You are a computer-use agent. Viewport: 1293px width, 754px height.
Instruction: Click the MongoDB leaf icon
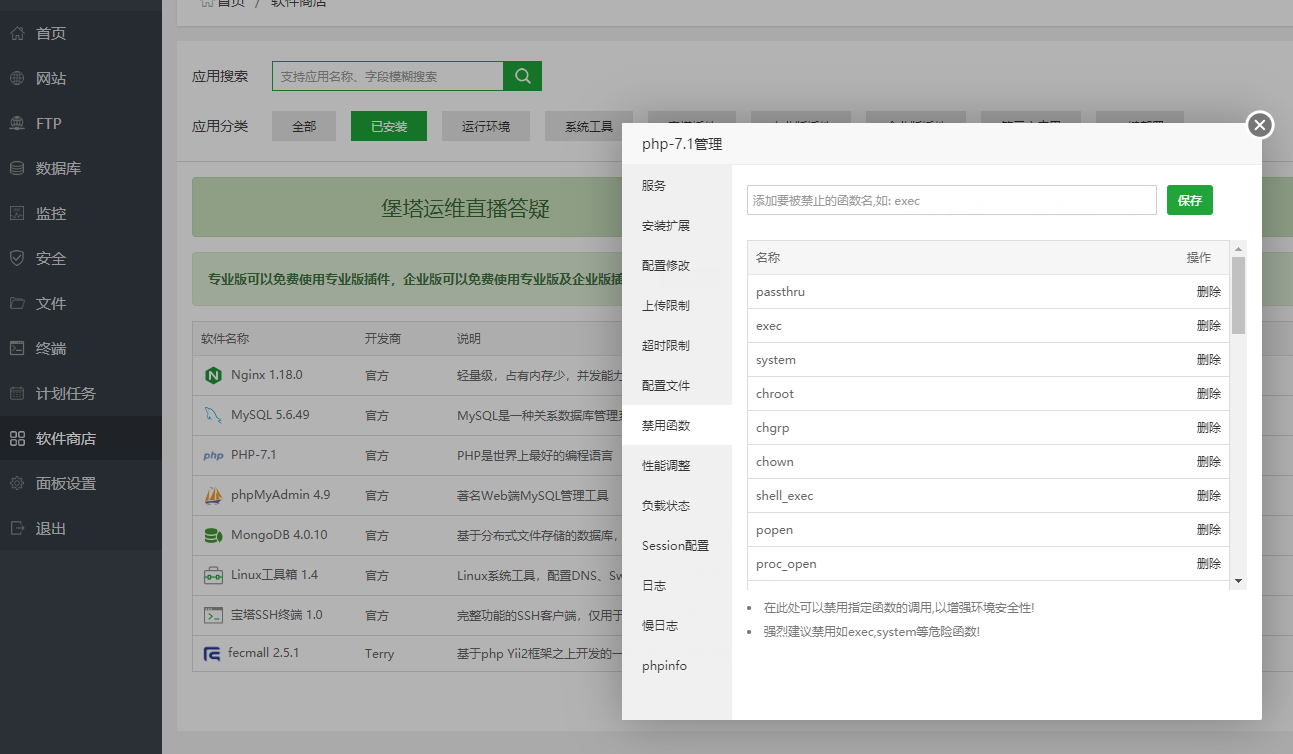point(211,534)
